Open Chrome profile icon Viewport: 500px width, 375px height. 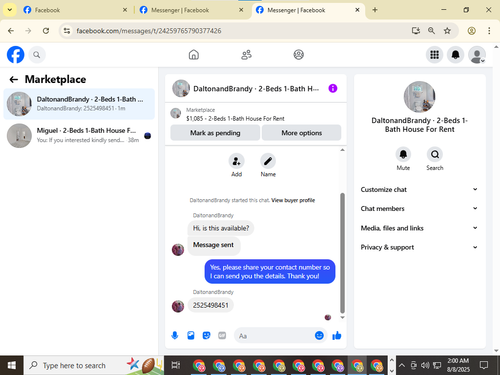471,31
